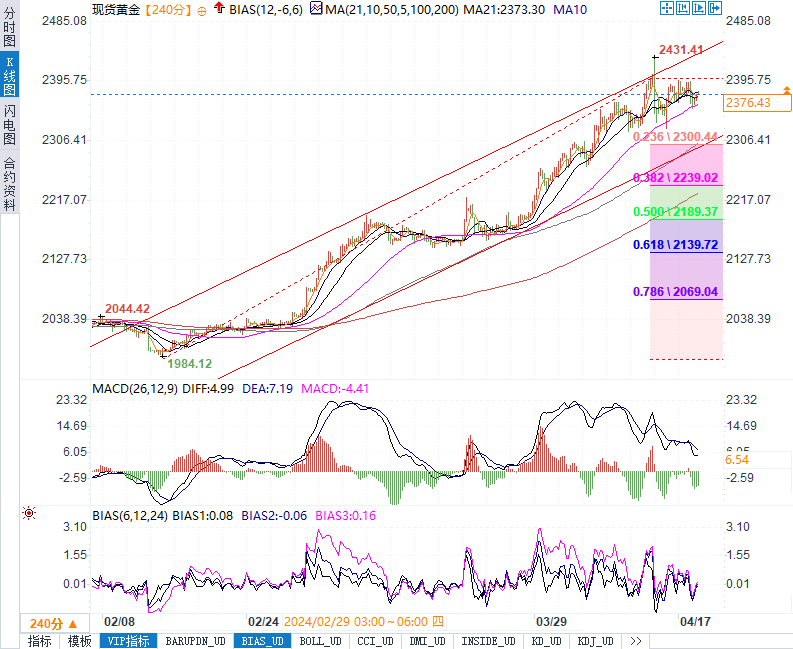This screenshot has height=649, width=793.
Task: Click the orange price alert marker
Action: coord(787,91)
